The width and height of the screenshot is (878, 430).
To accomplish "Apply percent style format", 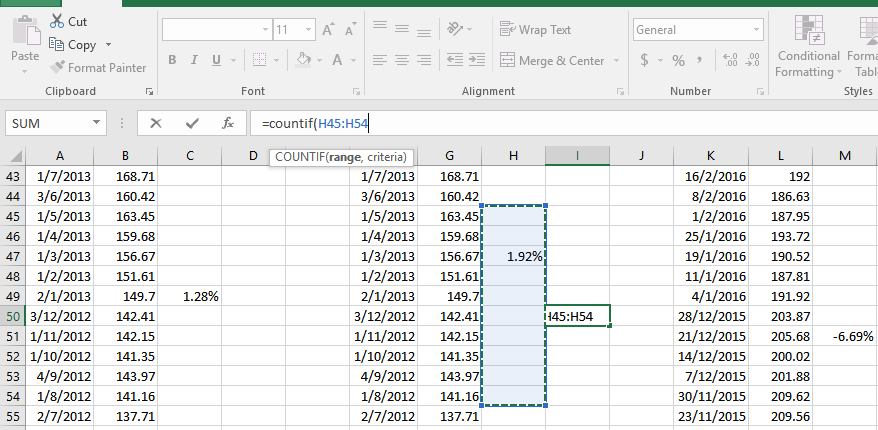I will 678,61.
